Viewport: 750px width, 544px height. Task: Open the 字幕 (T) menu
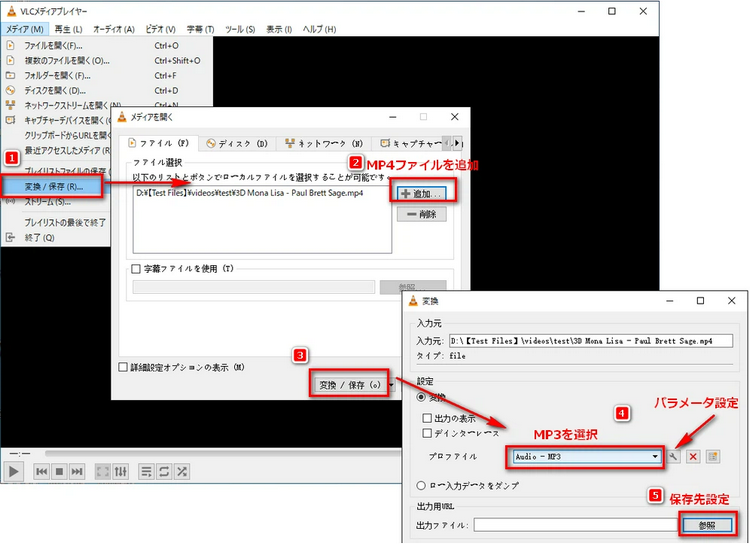tap(200, 29)
